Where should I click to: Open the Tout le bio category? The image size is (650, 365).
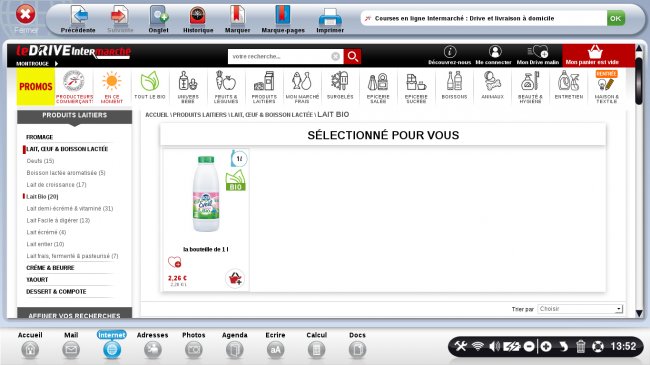tap(150, 86)
